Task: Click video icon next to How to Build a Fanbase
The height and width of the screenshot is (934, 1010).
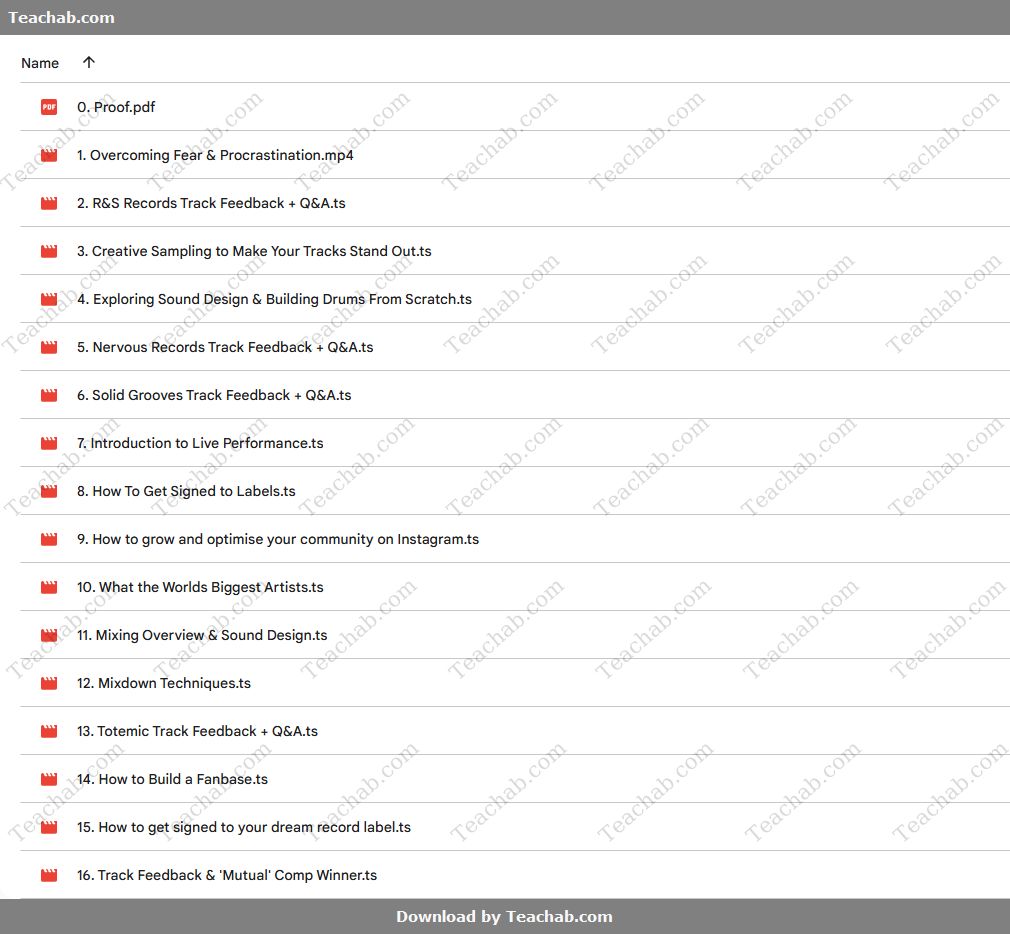Action: click(49, 779)
